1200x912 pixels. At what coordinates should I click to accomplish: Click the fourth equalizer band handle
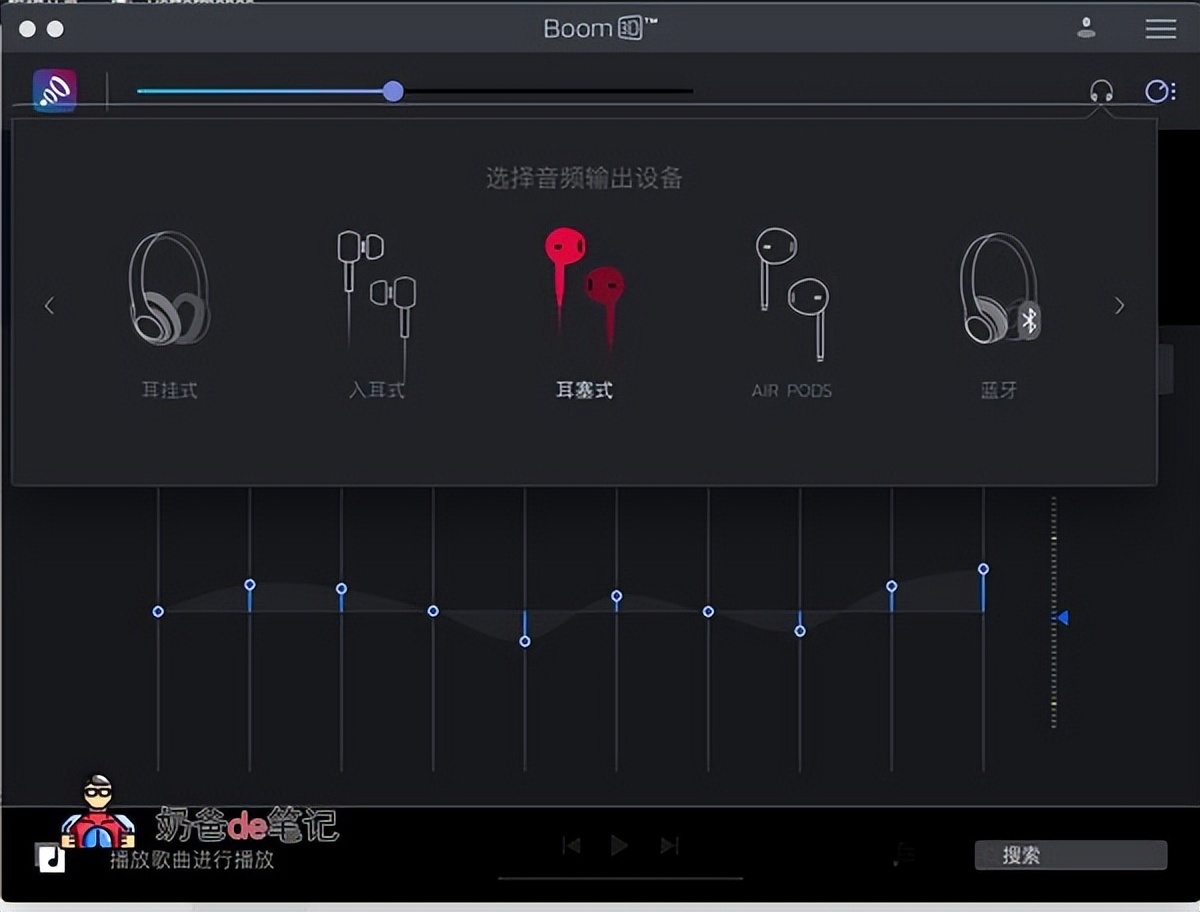click(433, 610)
